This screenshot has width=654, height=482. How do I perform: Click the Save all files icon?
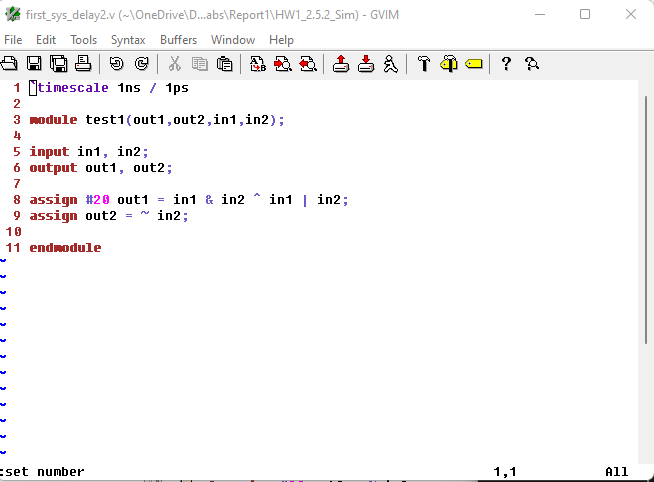pyautogui.click(x=59, y=64)
